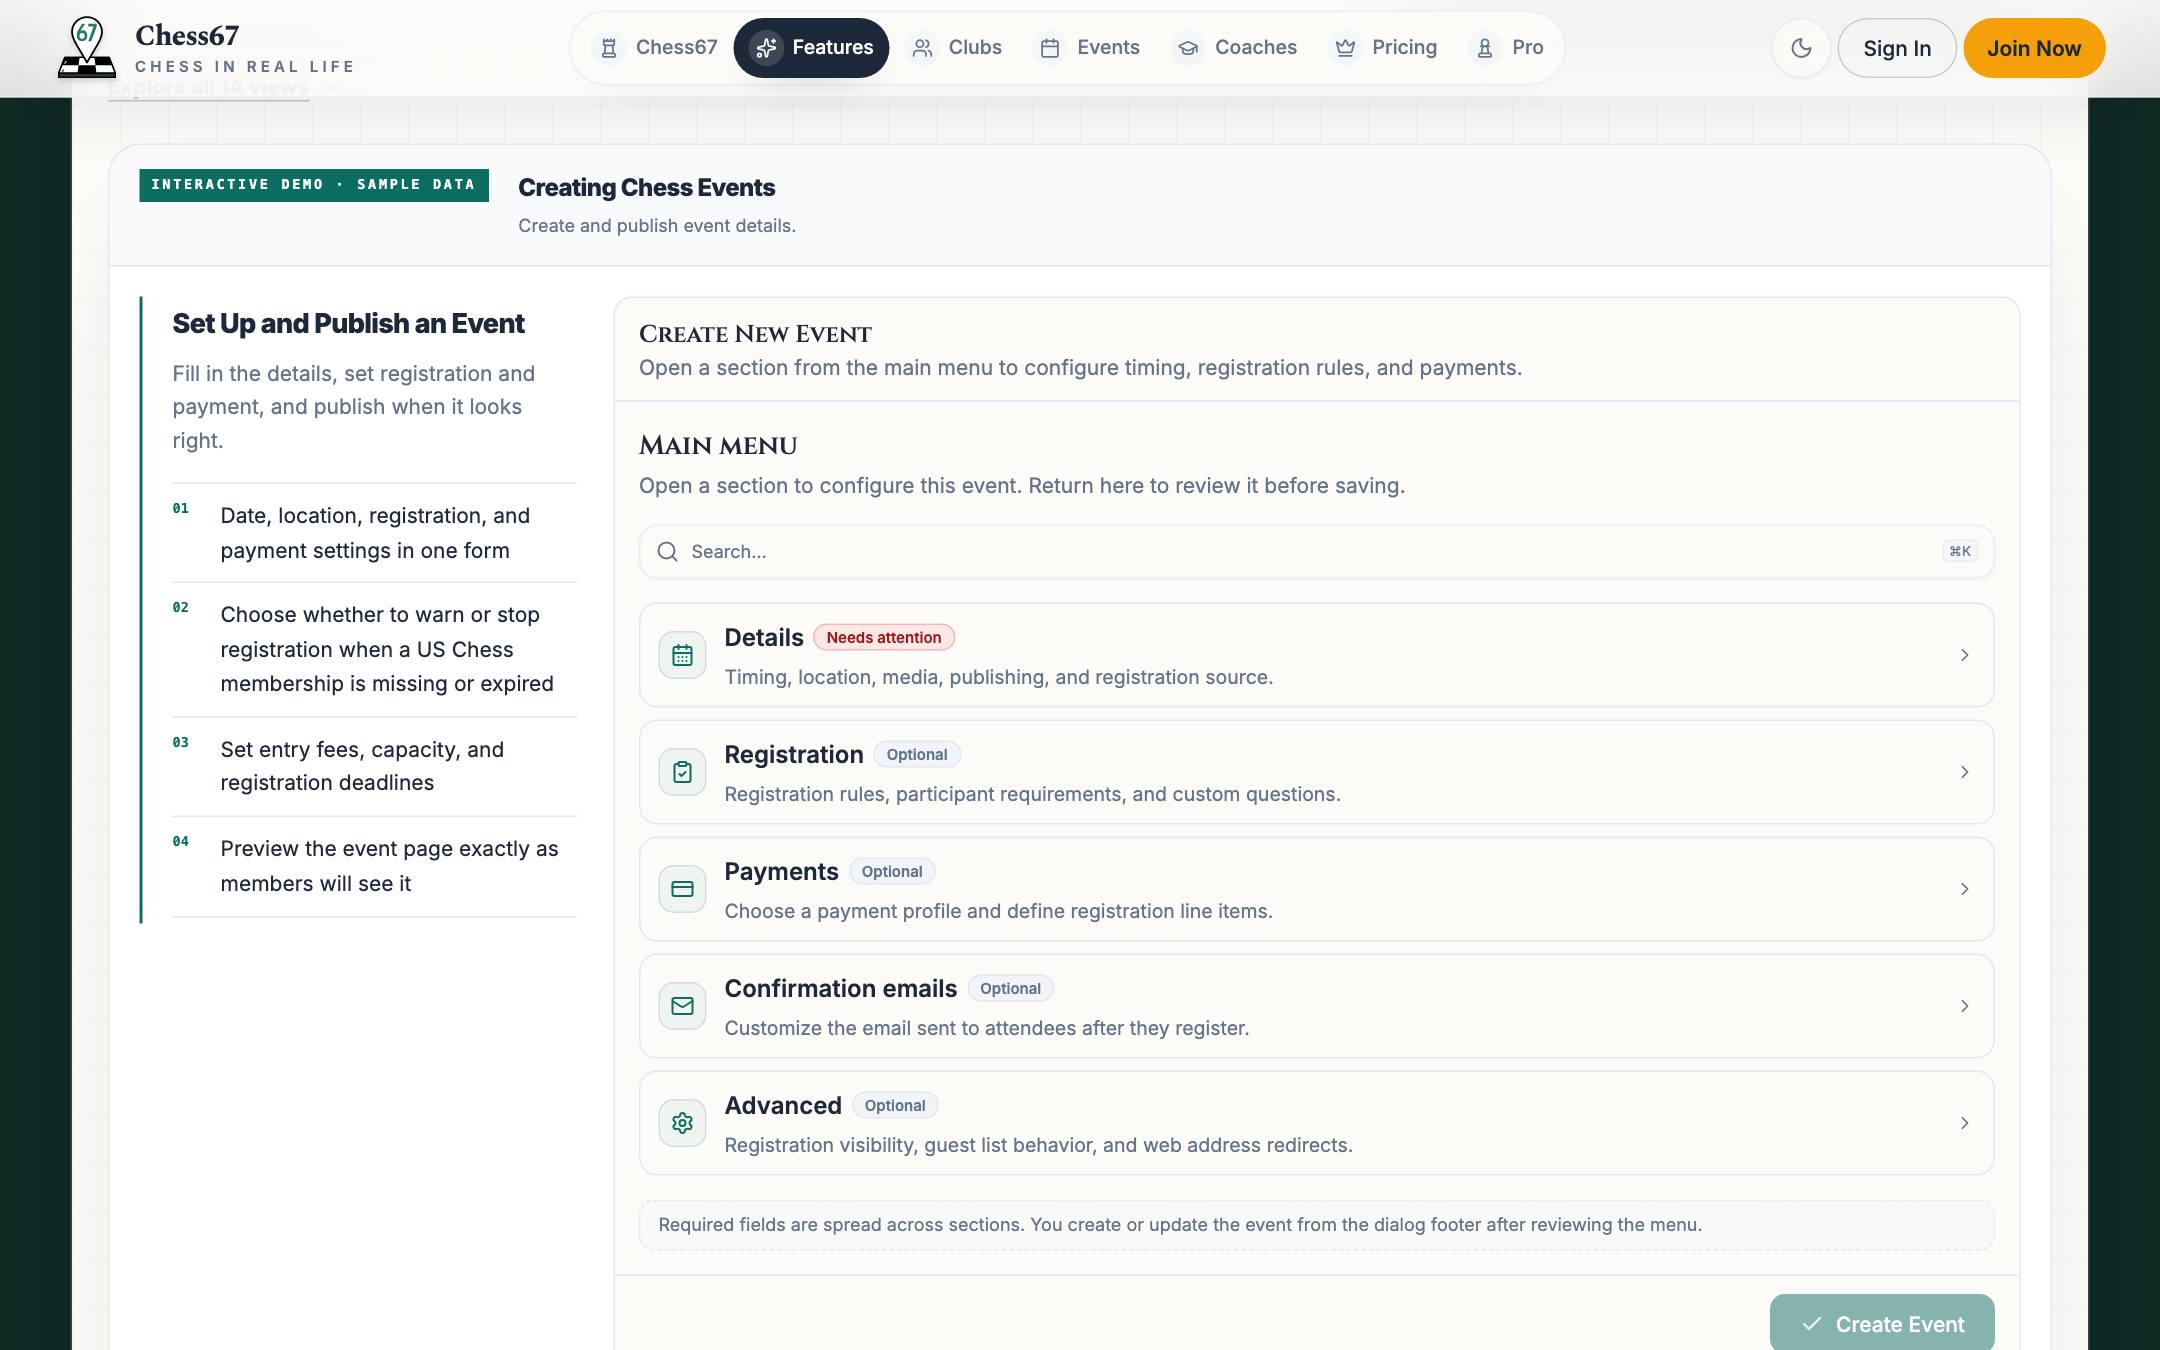Expand the Registration row chevron
Screen dimensions: 2160x1350
pos(1964,772)
